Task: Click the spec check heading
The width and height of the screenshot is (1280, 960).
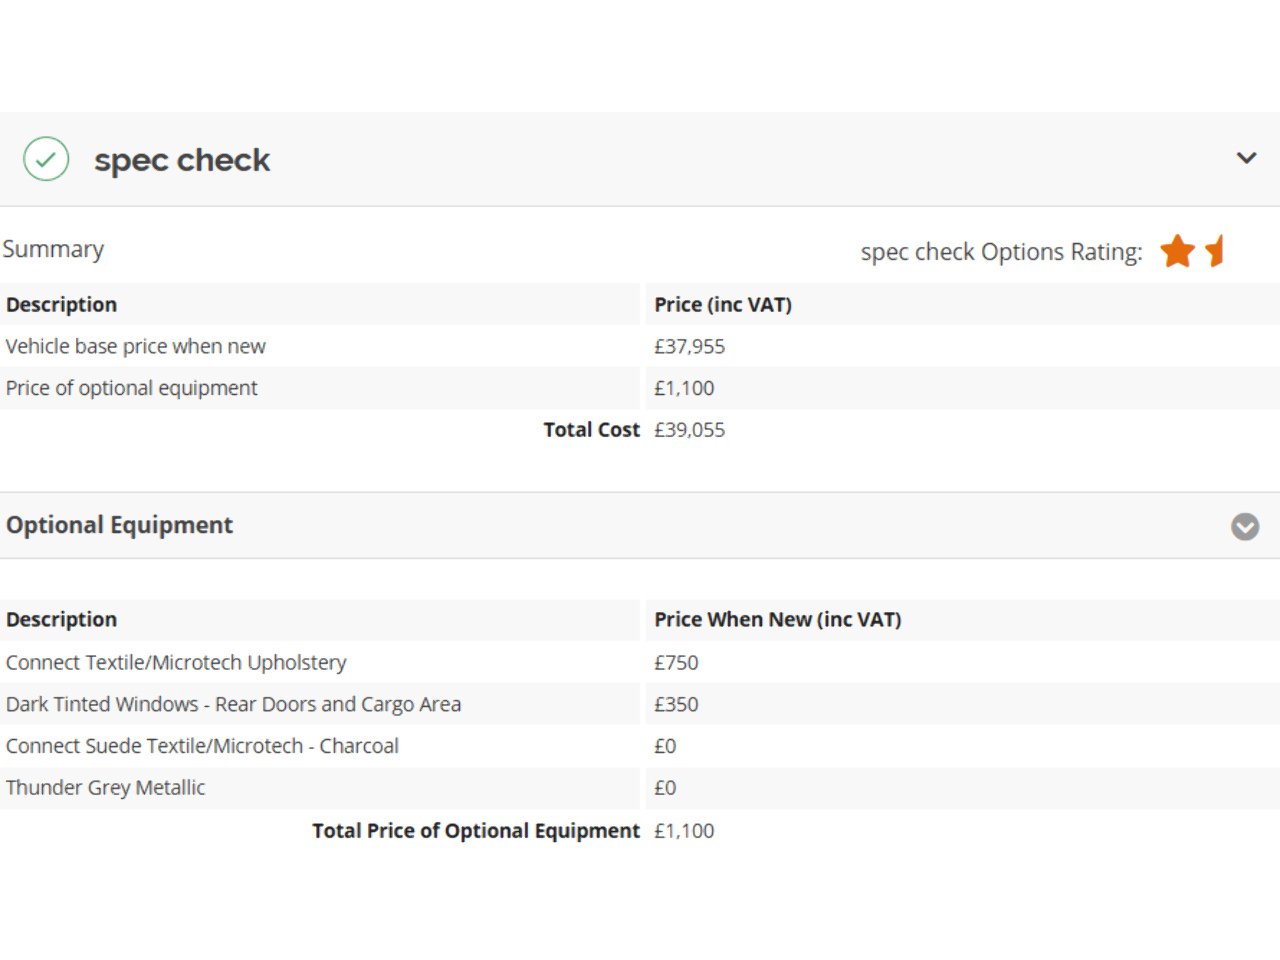Action: click(x=182, y=160)
